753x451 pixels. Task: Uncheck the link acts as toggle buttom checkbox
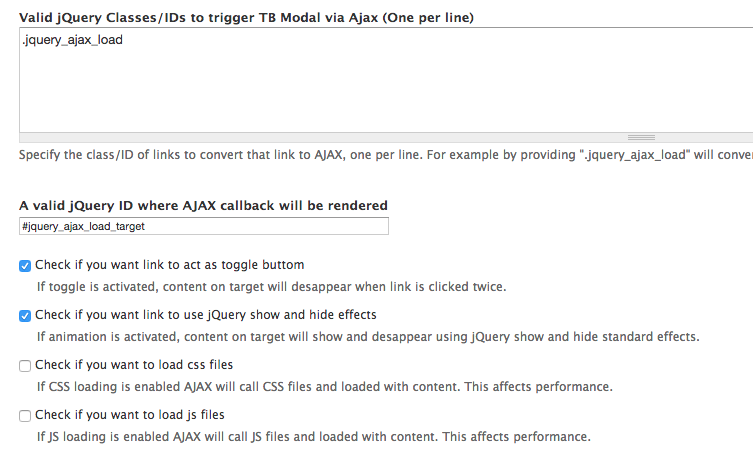click(x=25, y=266)
